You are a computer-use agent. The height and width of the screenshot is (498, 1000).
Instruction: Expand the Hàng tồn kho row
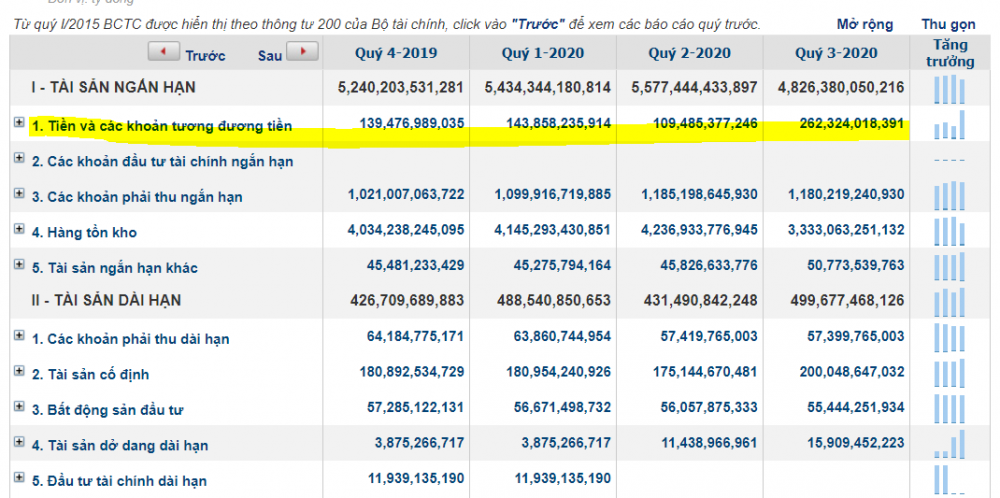[x=19, y=229]
